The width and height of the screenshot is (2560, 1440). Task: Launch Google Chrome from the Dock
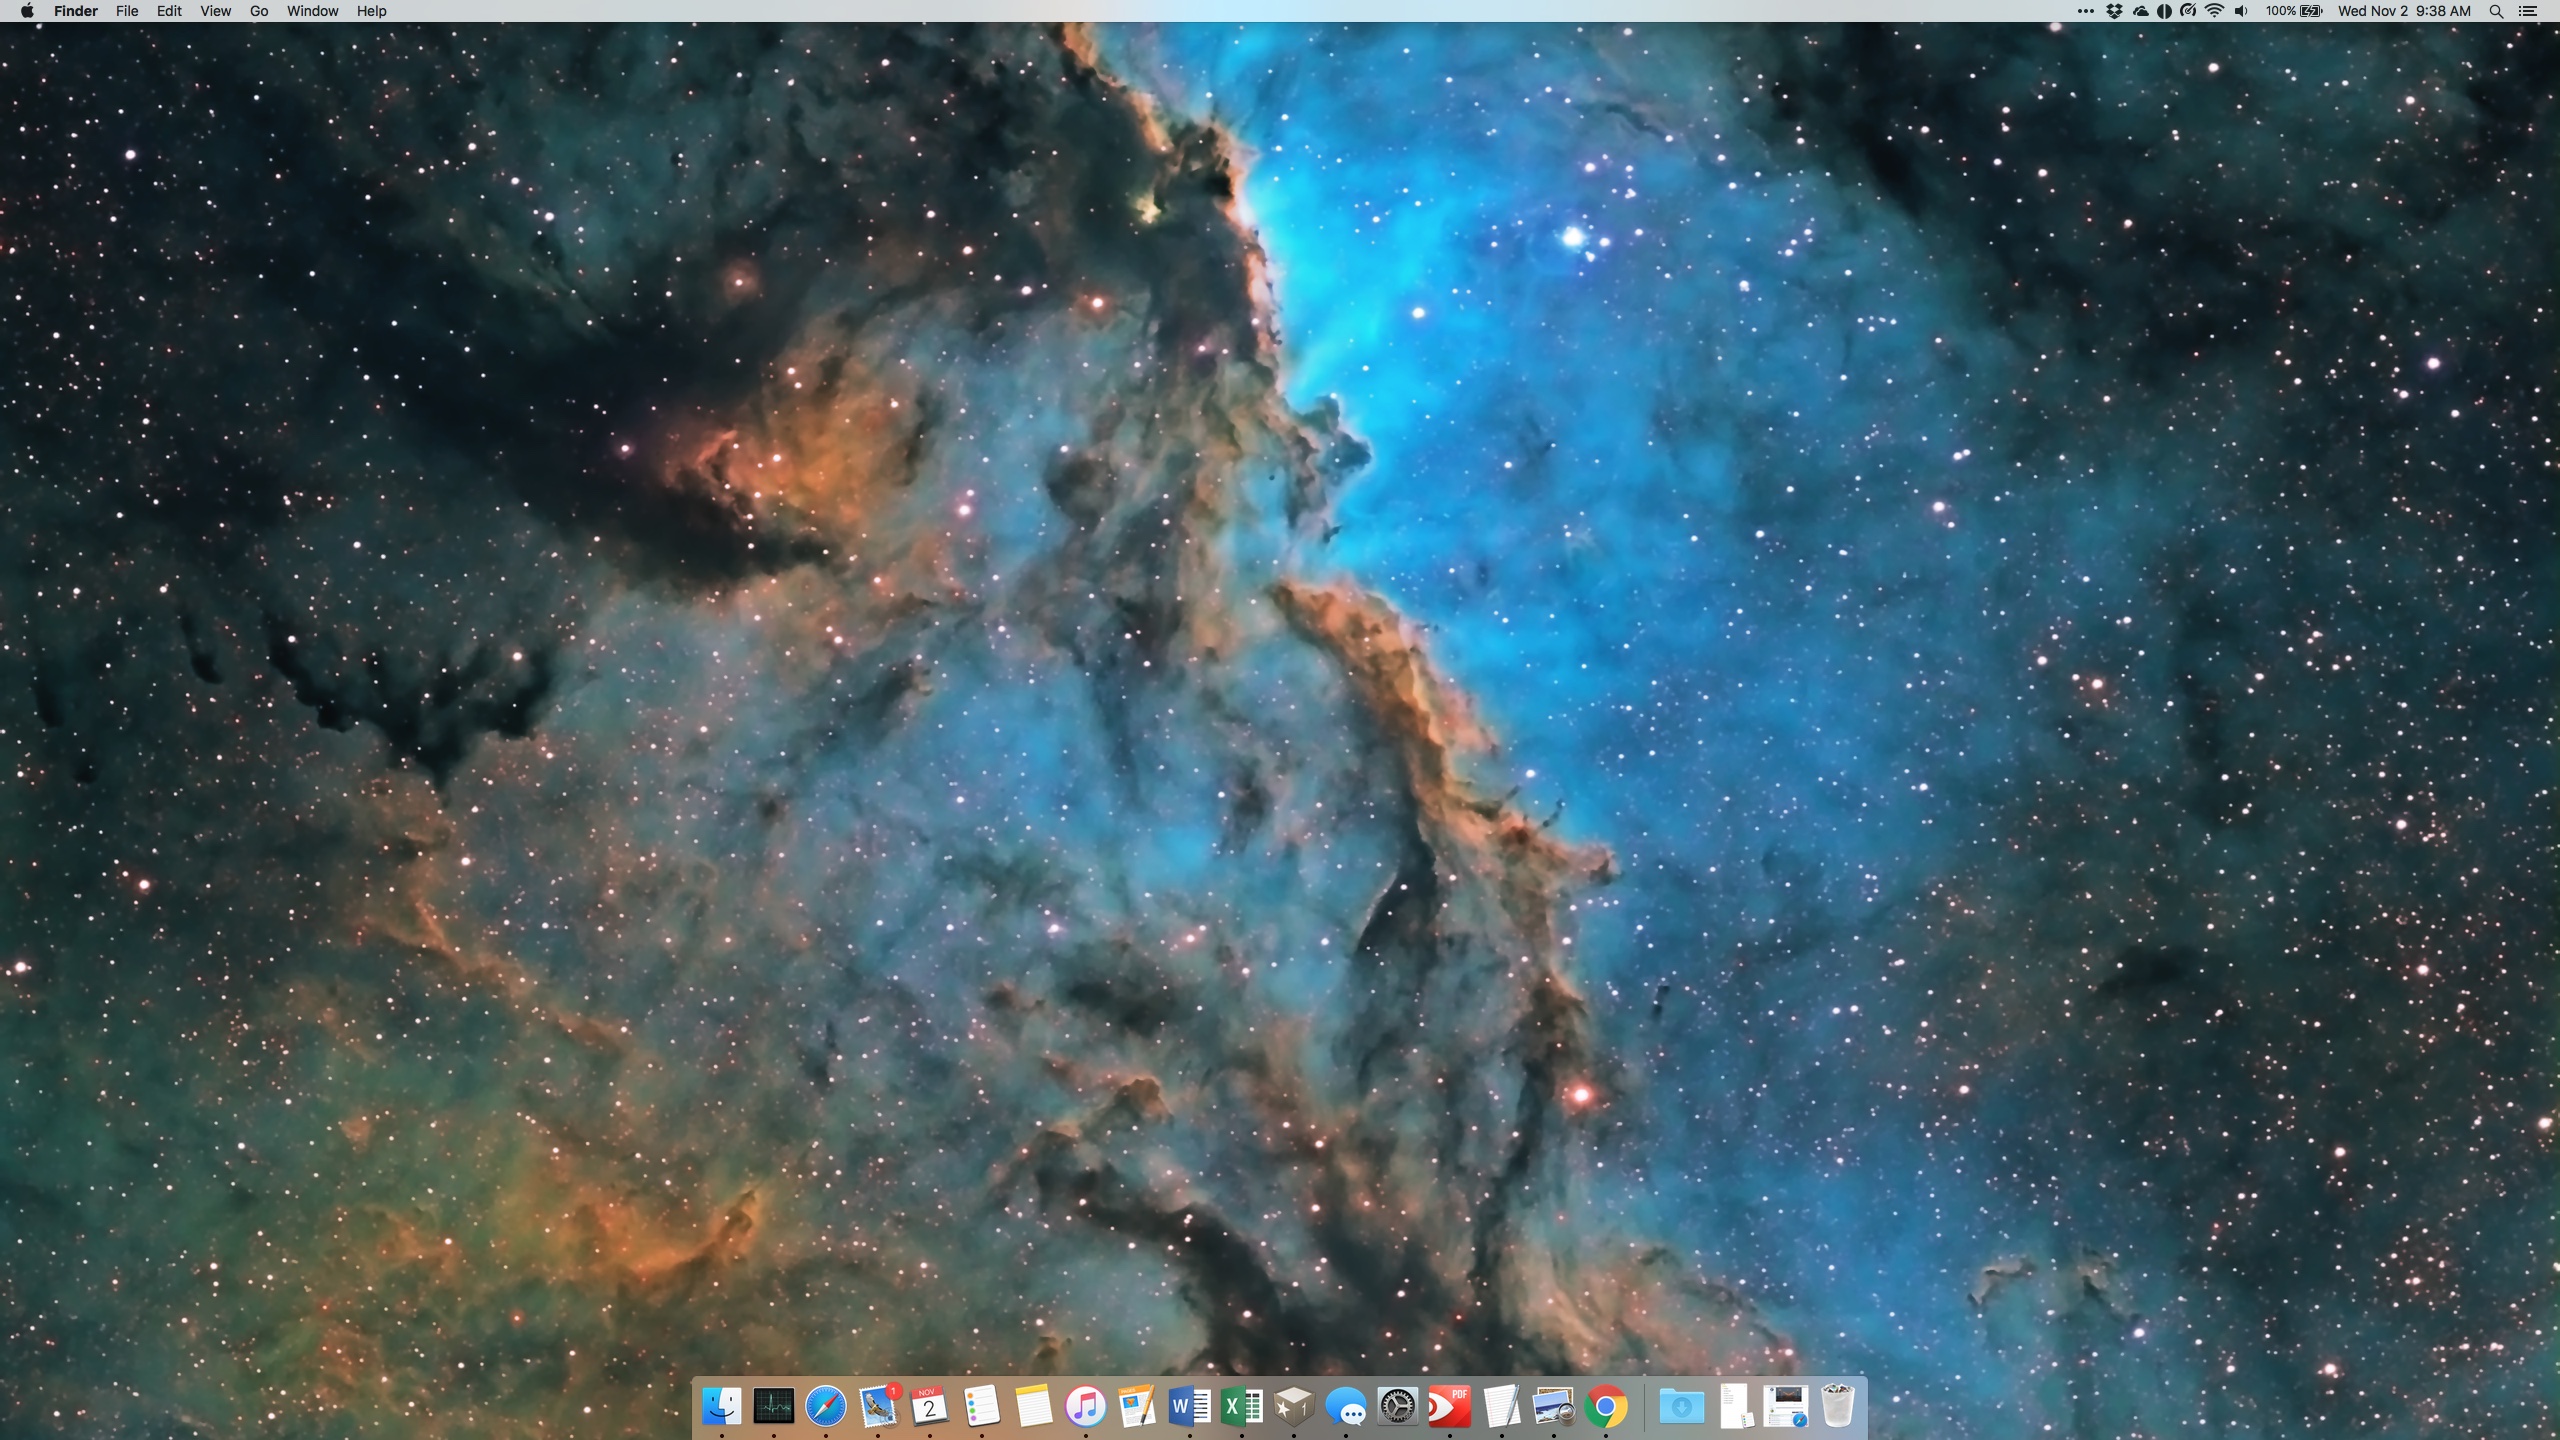click(1605, 1407)
